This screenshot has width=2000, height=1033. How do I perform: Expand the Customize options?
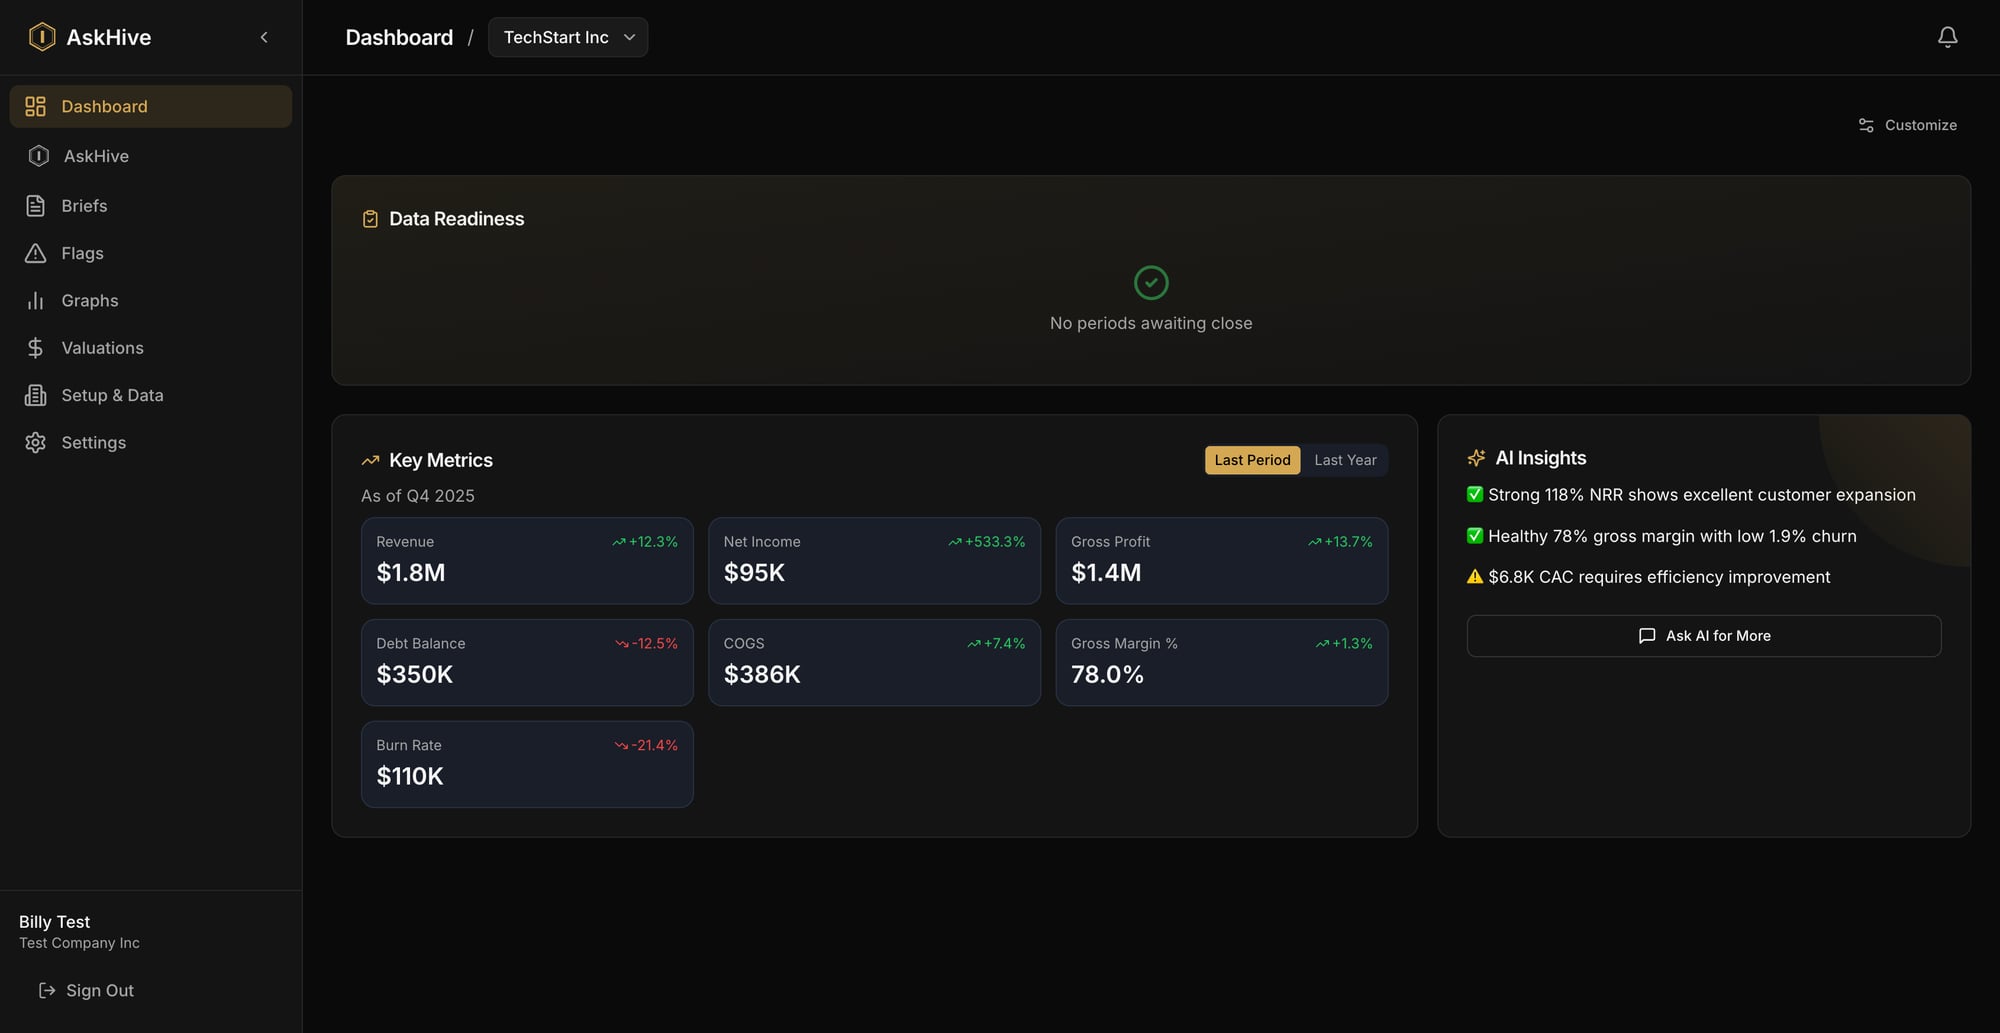pyautogui.click(x=1907, y=125)
